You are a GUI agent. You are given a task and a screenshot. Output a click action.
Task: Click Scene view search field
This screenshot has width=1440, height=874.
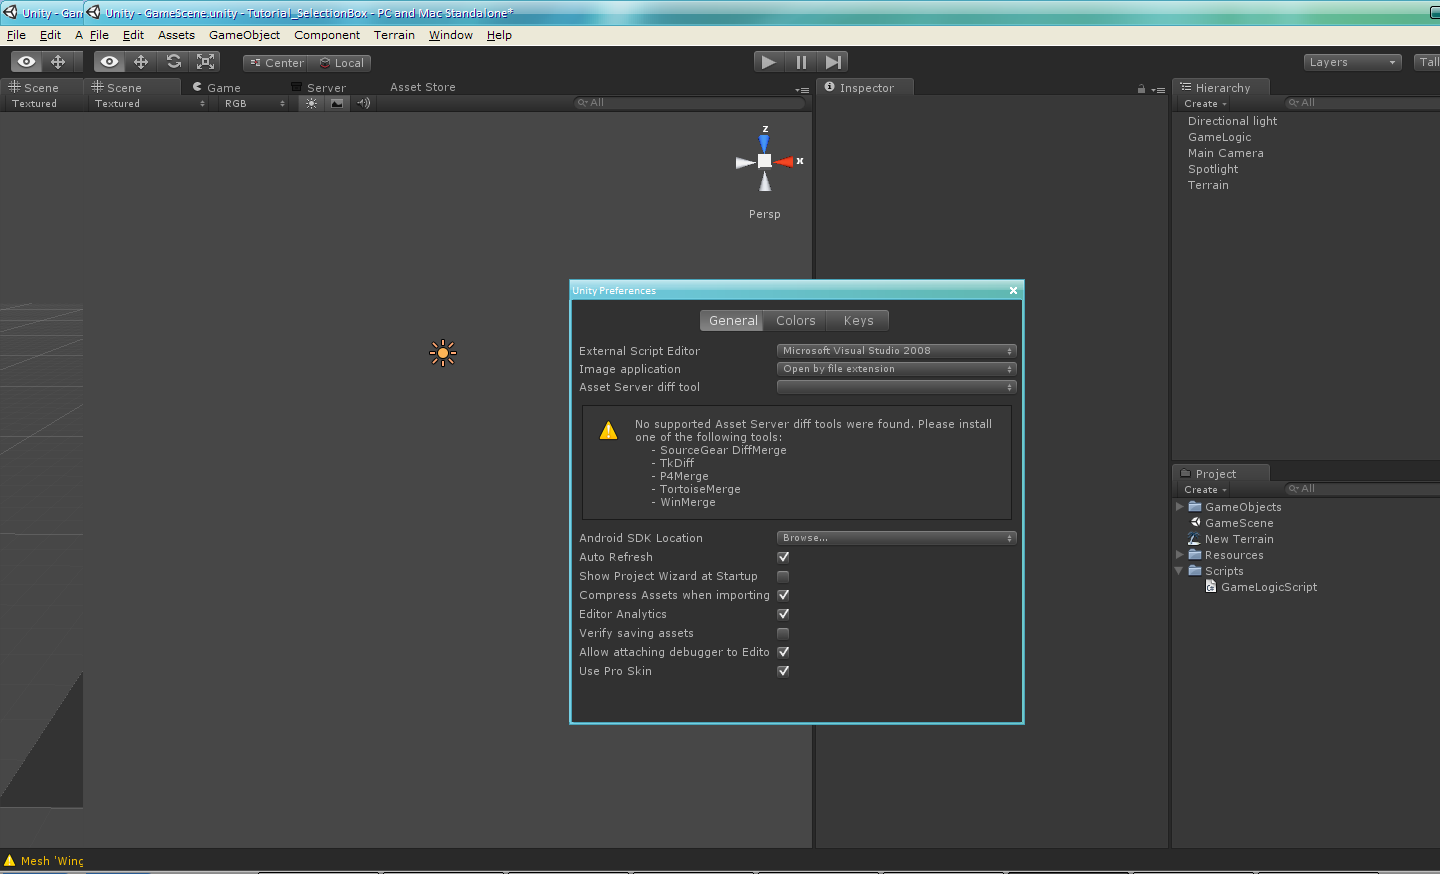tap(689, 103)
